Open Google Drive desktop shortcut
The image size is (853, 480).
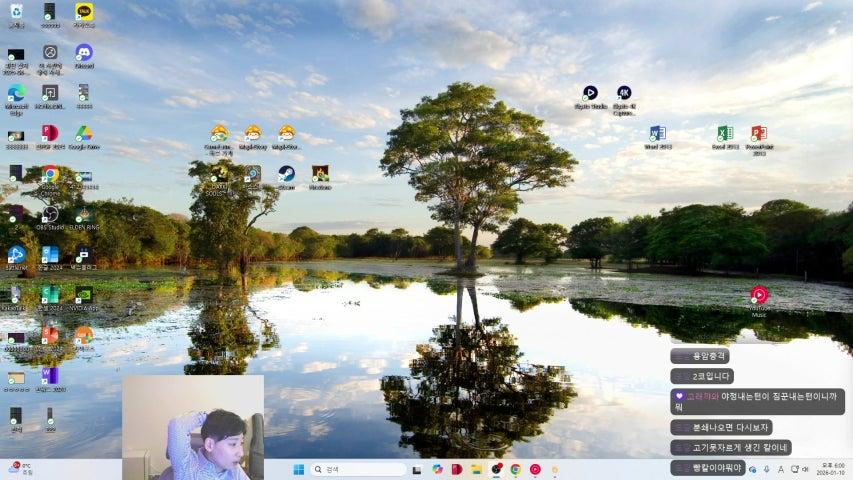click(84, 137)
